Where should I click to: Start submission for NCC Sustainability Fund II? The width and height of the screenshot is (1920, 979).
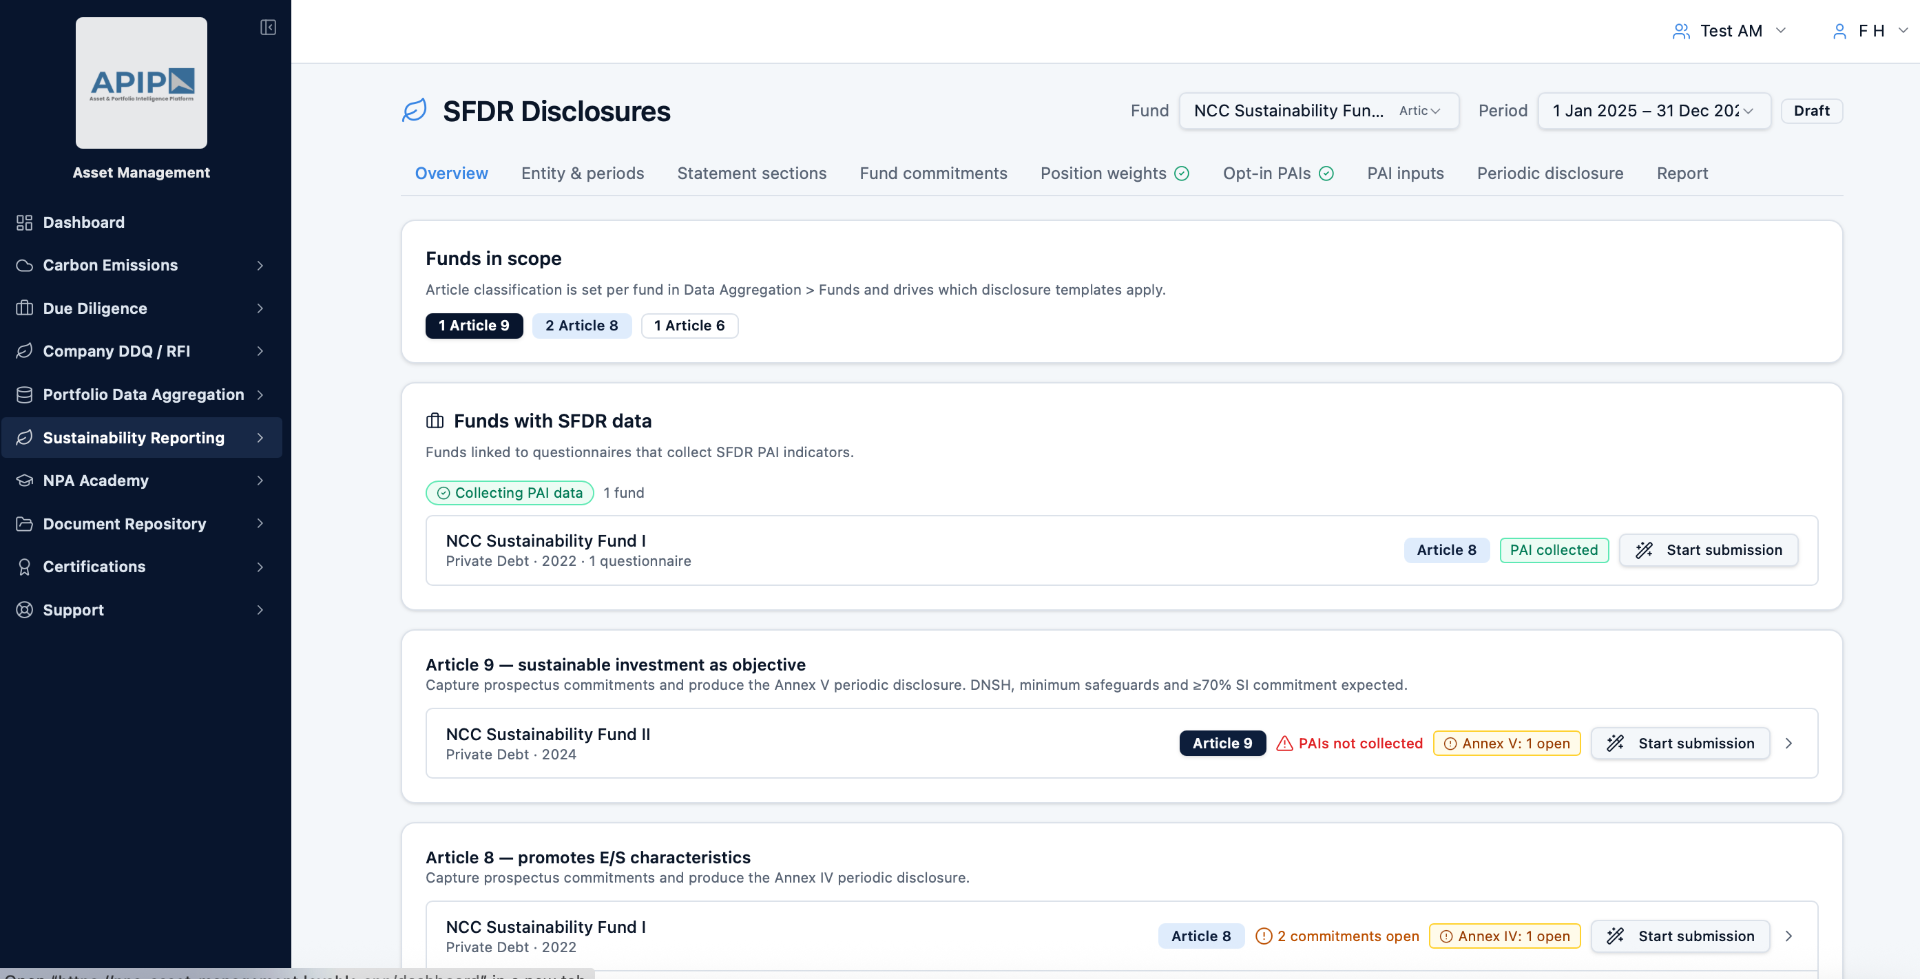click(x=1681, y=743)
